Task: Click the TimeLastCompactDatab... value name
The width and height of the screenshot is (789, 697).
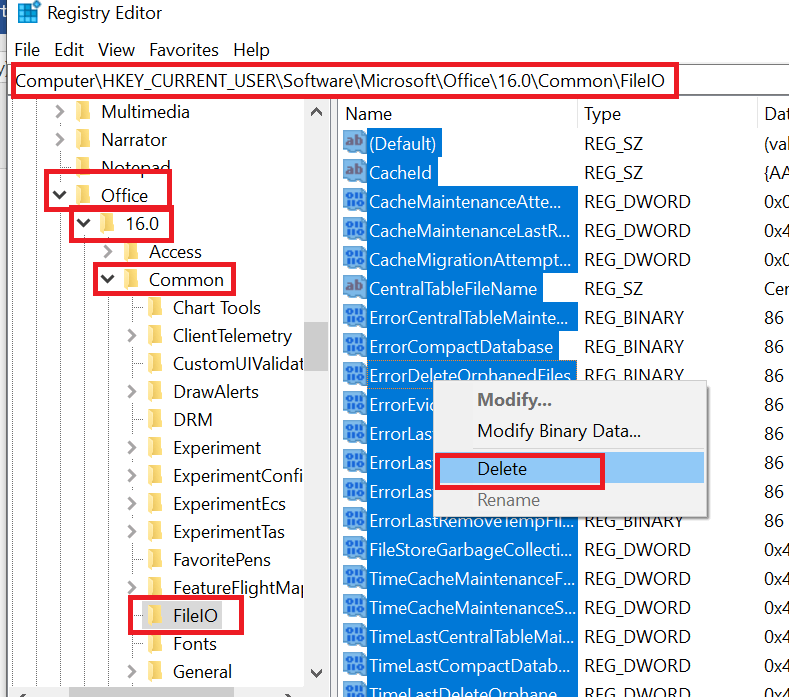Action: [469, 666]
